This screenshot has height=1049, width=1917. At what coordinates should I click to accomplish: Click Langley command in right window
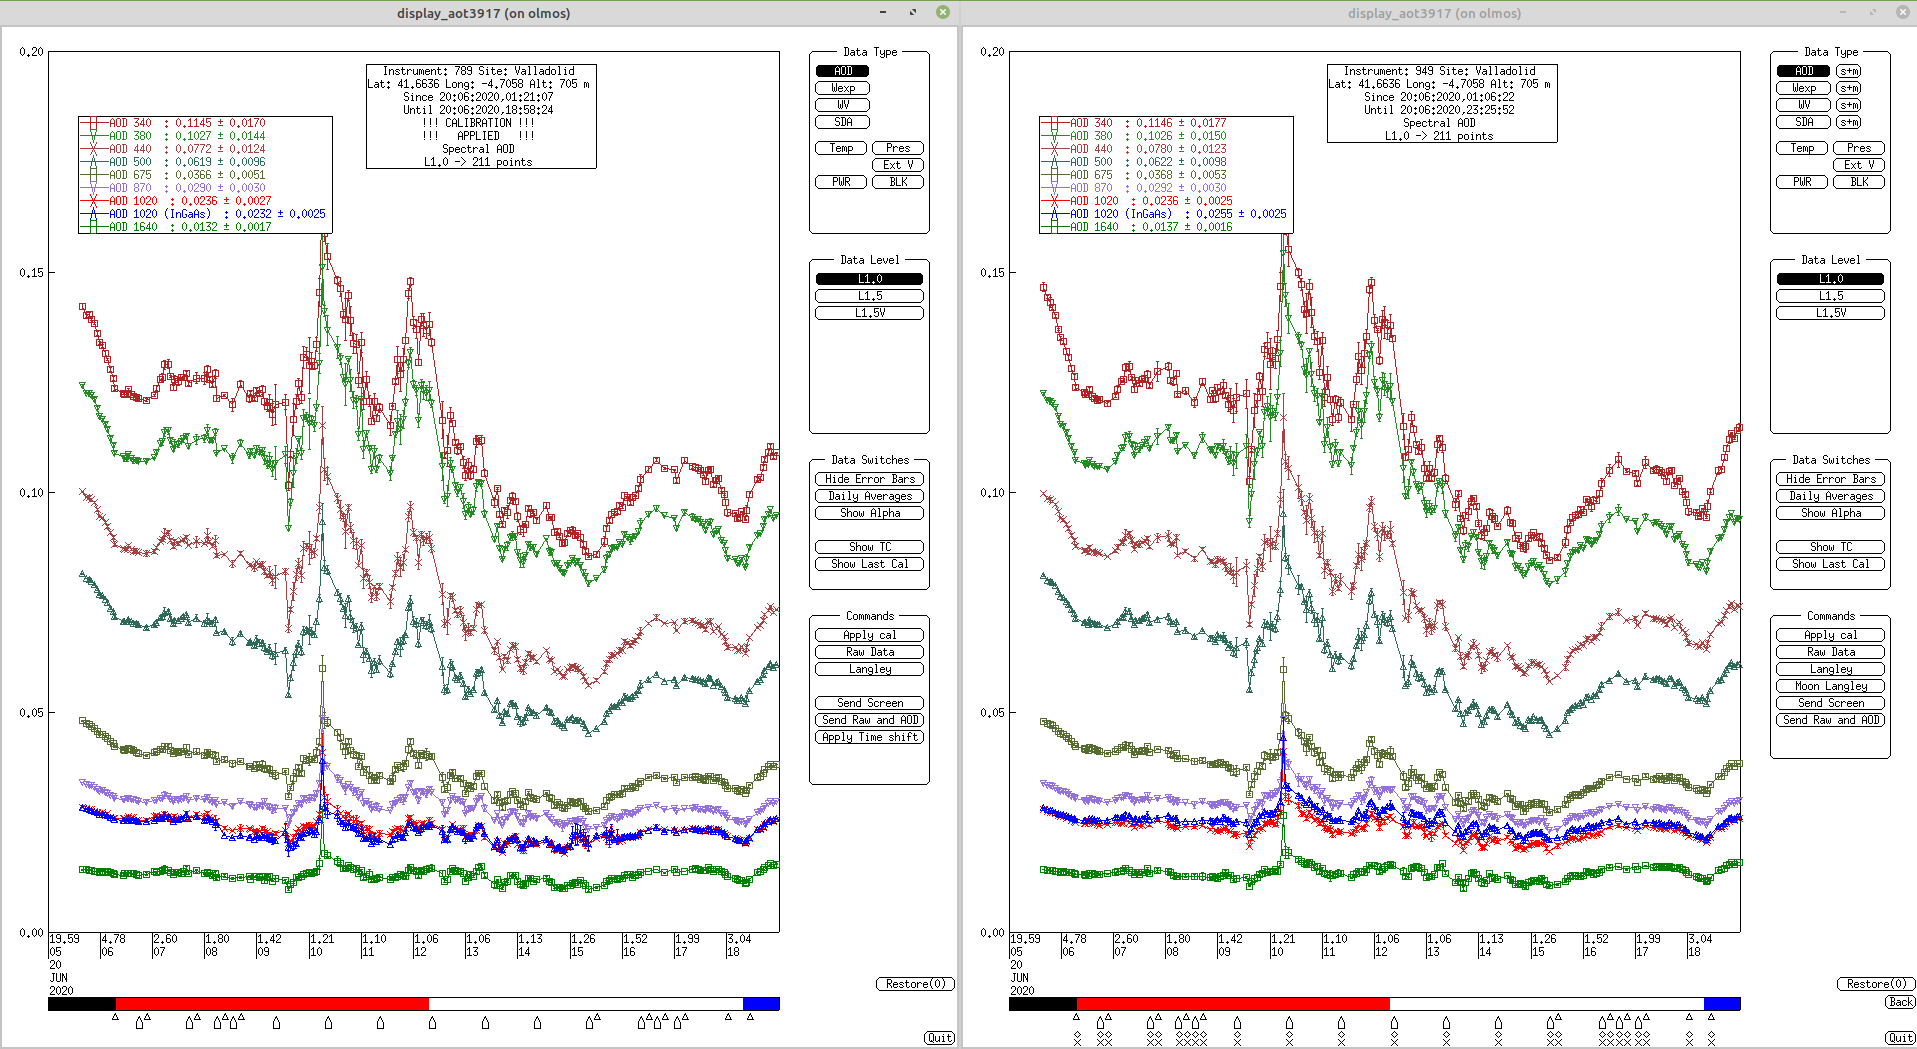pos(1830,669)
